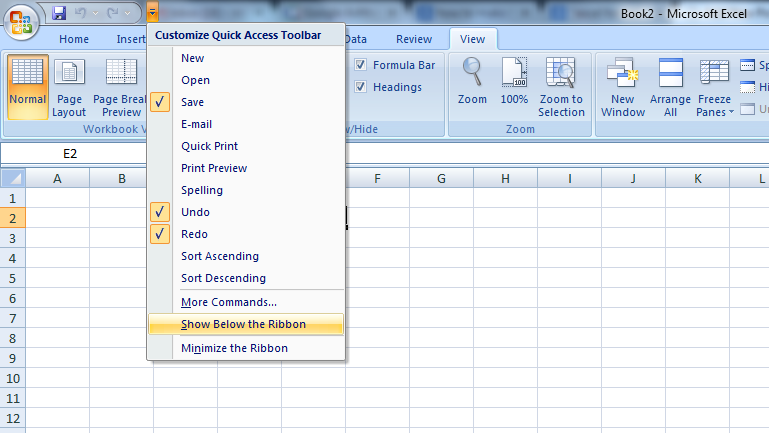Image resolution: width=769 pixels, height=433 pixels.
Task: Select row 5 header
Action: coord(13,278)
